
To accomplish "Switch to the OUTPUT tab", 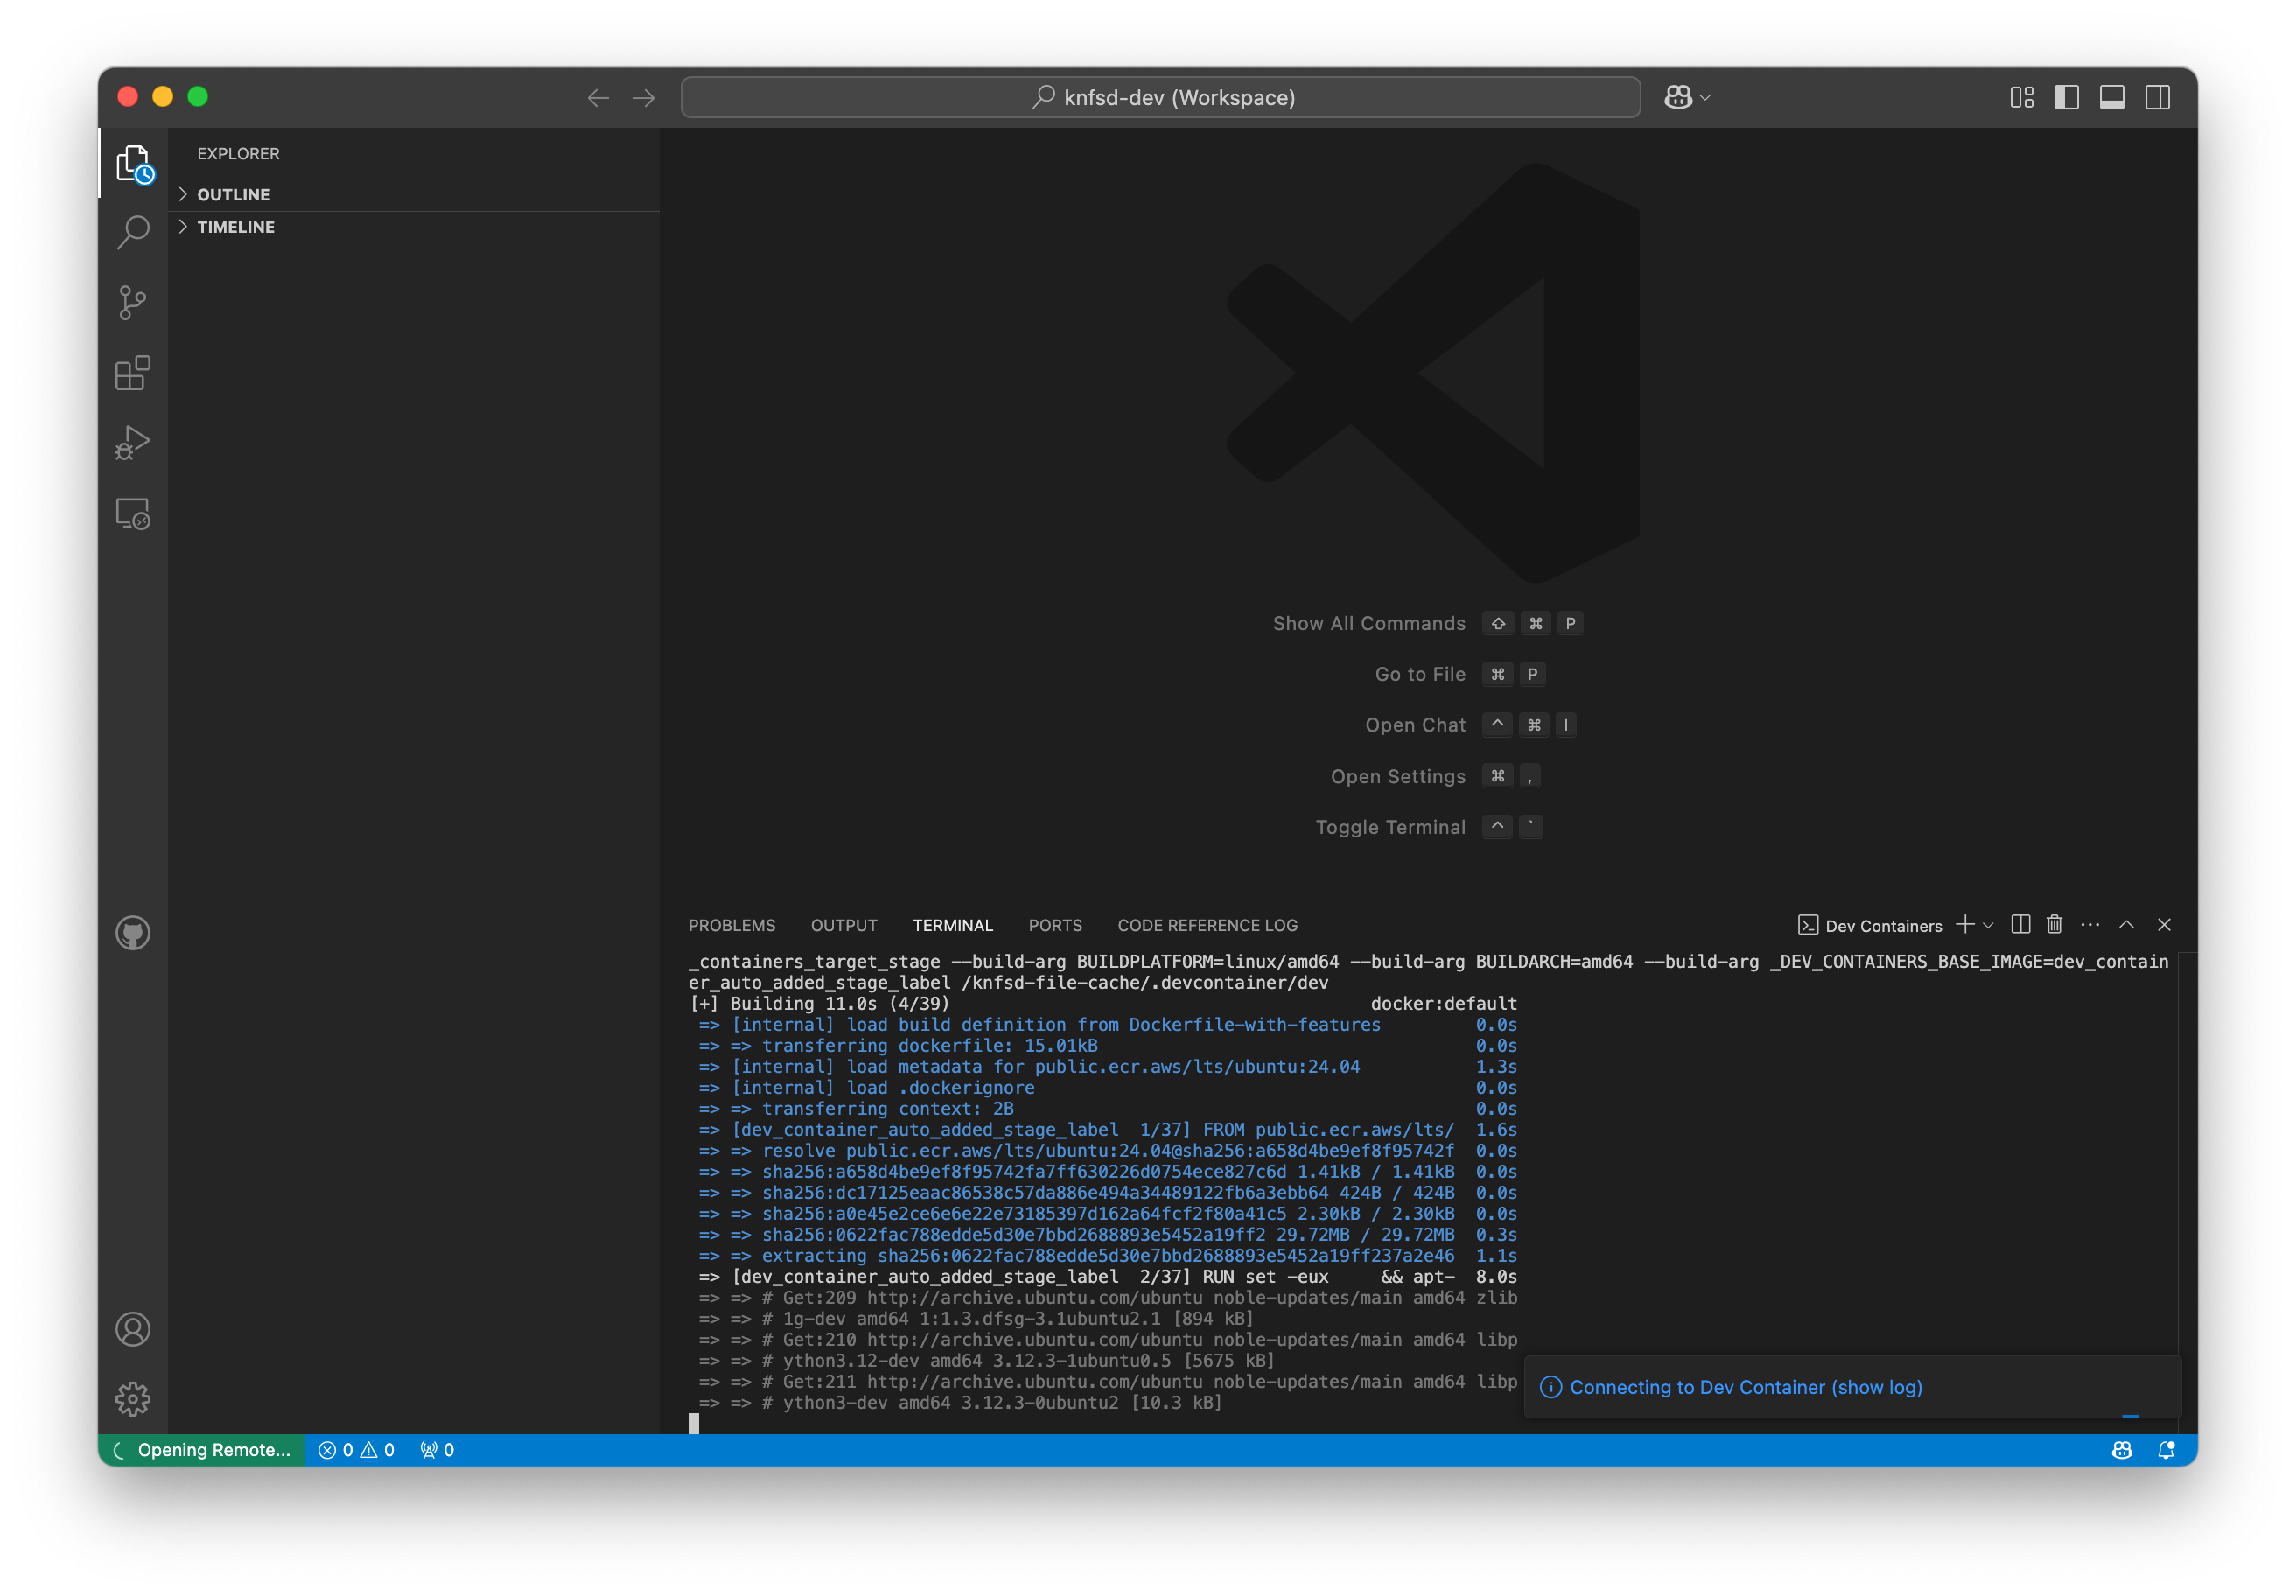I will [x=843, y=925].
